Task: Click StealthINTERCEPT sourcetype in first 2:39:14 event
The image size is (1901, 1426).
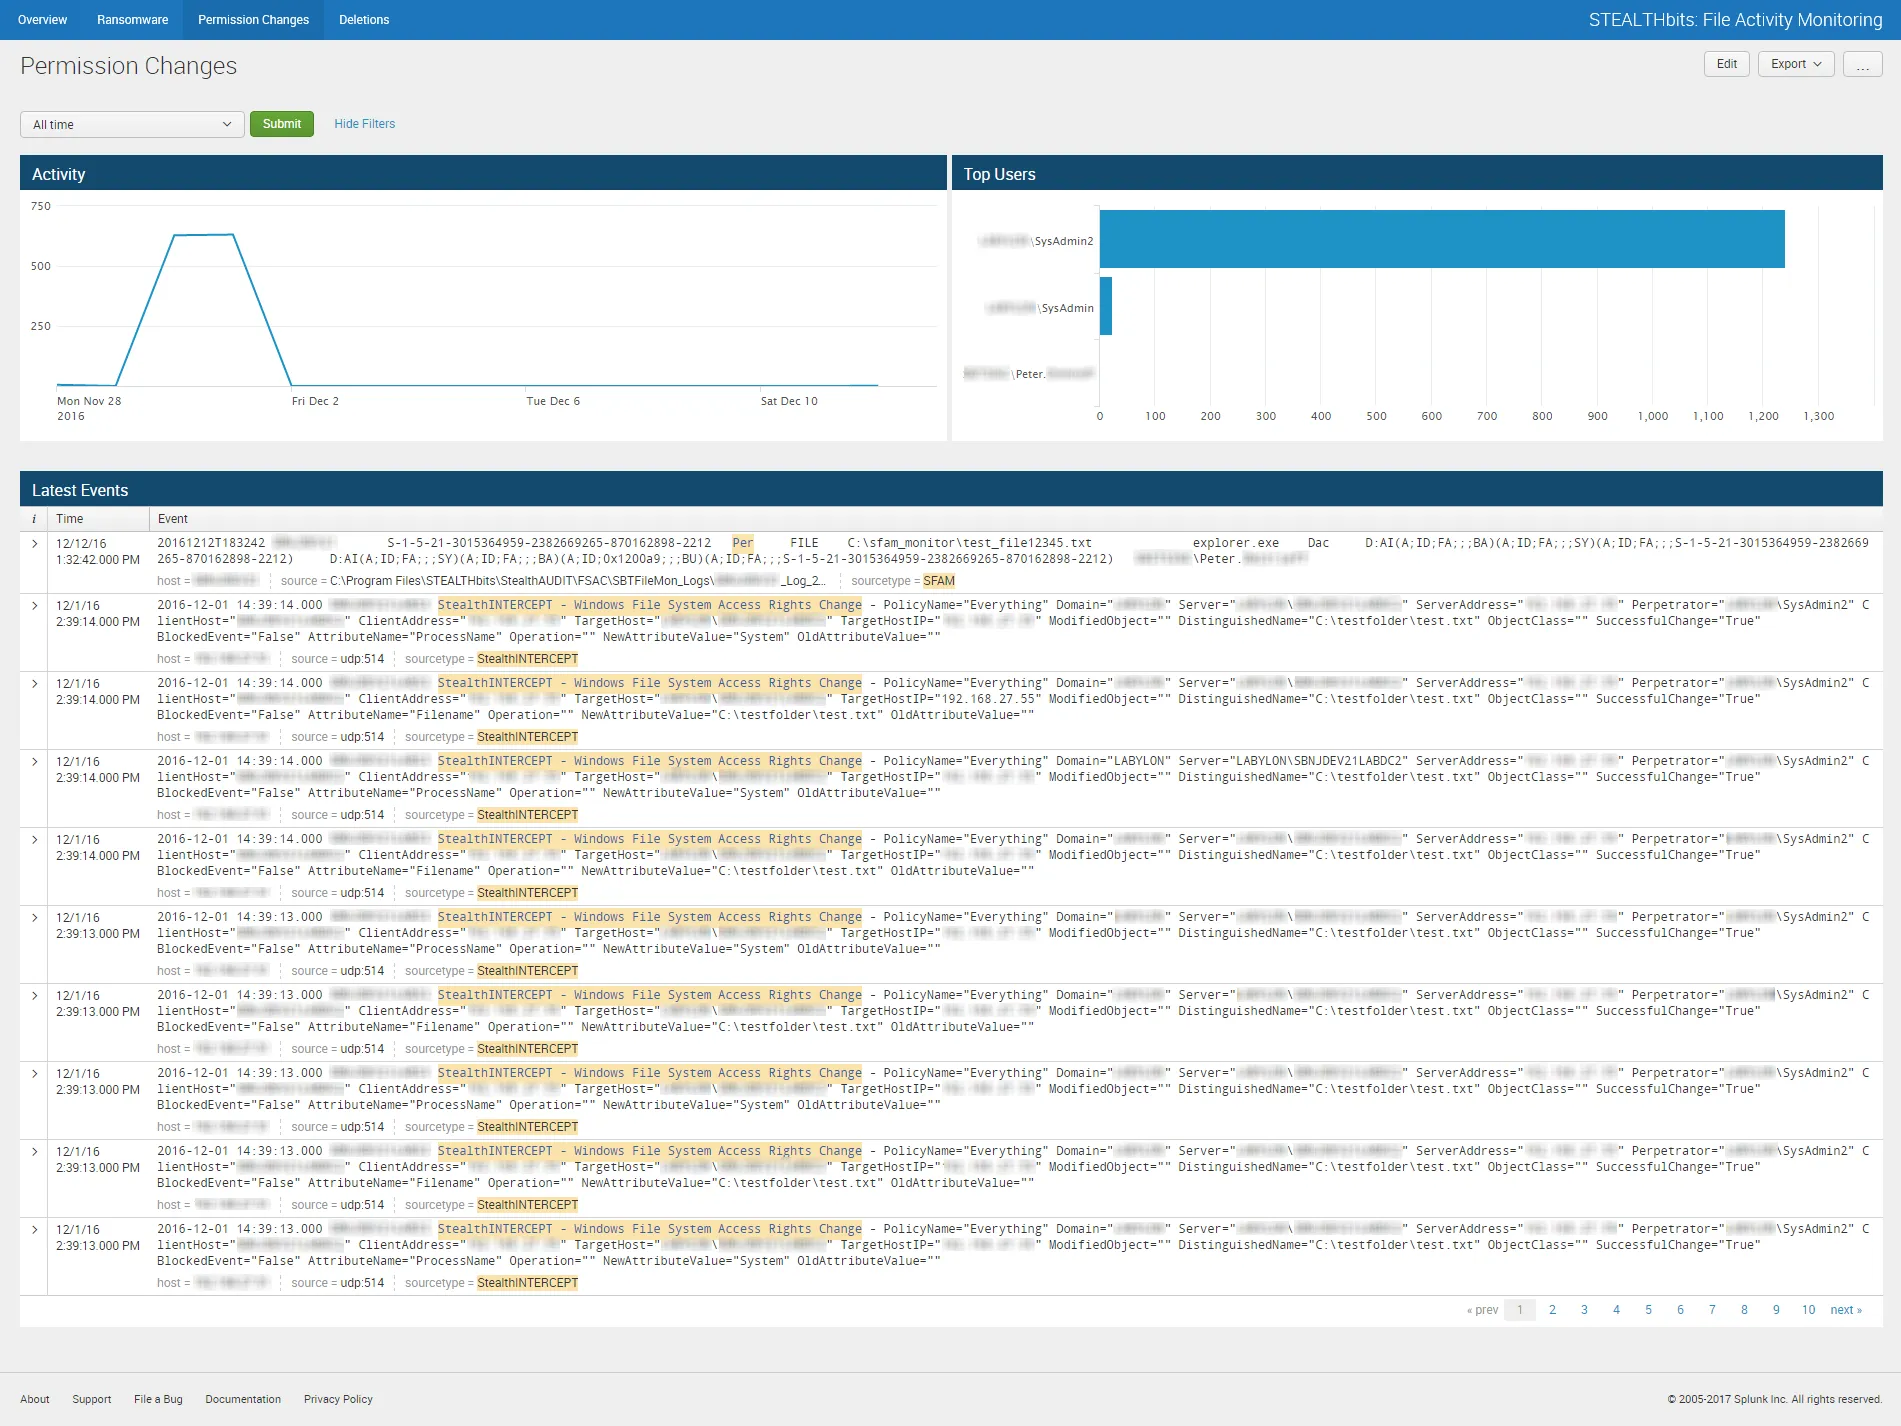Action: click(x=528, y=659)
